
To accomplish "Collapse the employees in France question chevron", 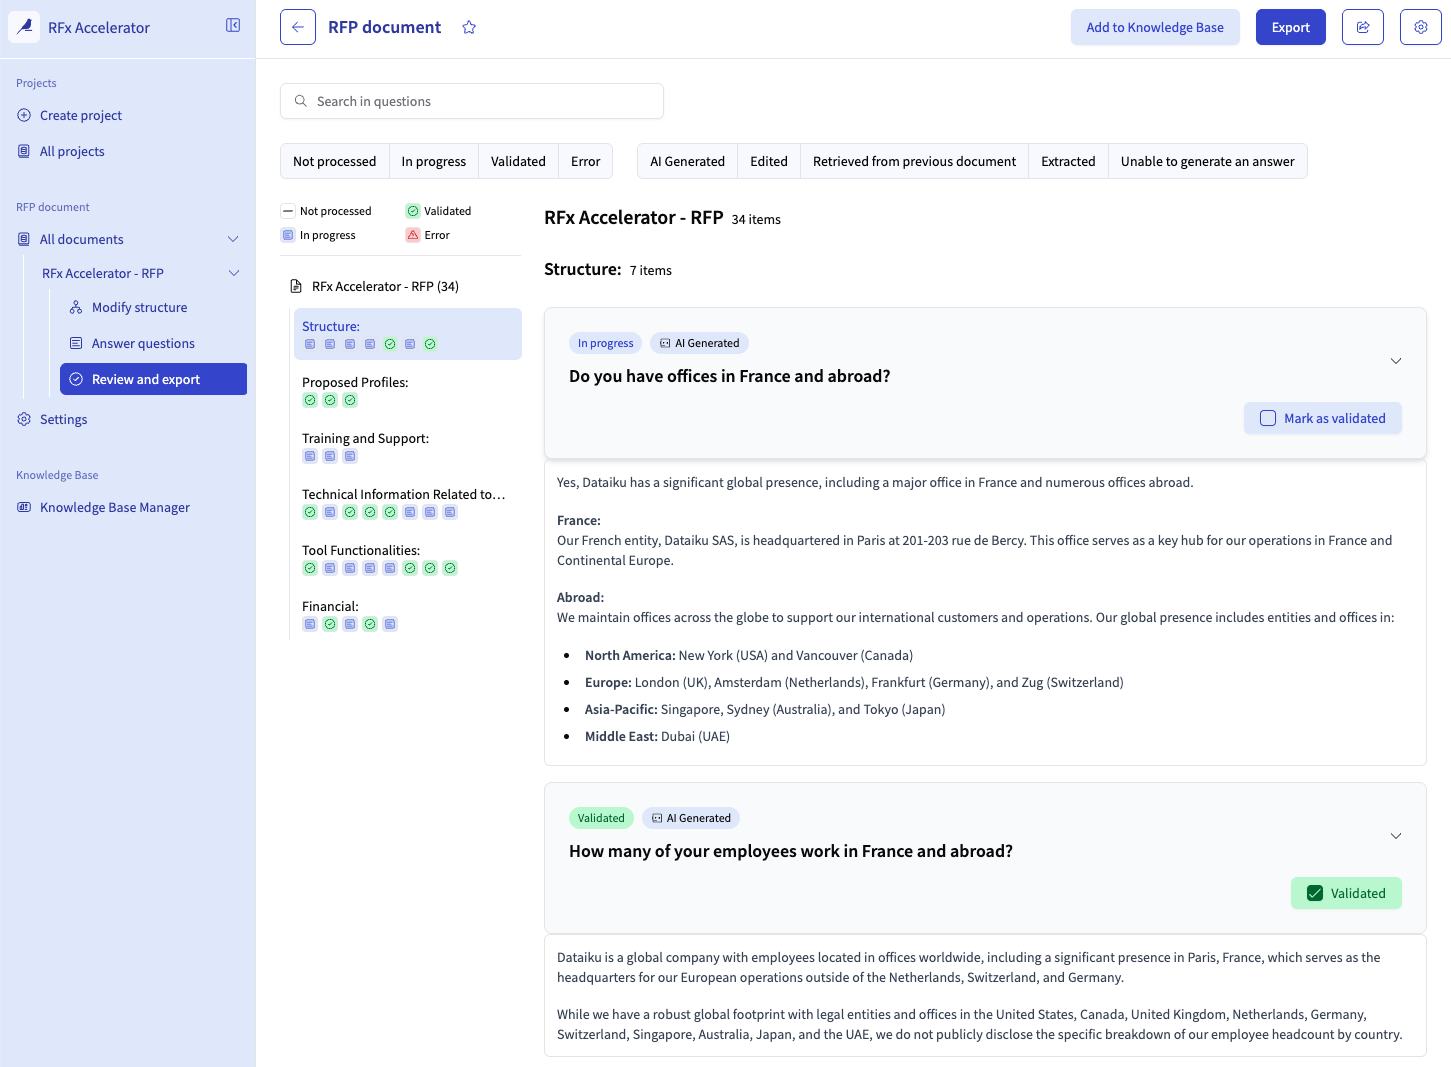I will [1396, 836].
